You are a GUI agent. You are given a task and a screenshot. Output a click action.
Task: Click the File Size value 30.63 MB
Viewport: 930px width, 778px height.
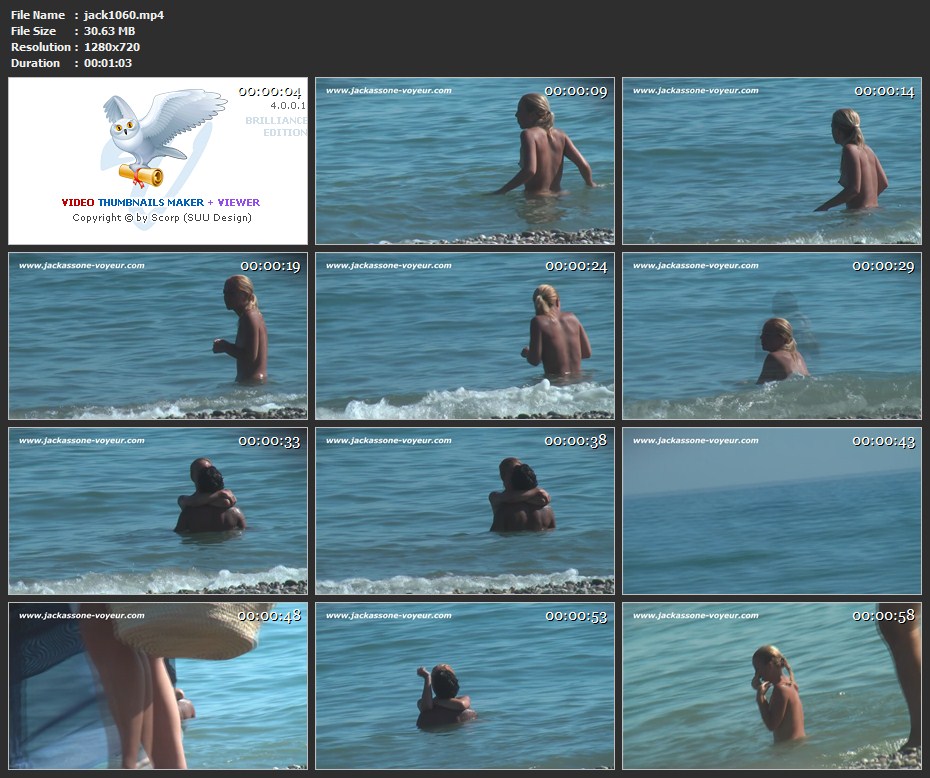[x=110, y=31]
